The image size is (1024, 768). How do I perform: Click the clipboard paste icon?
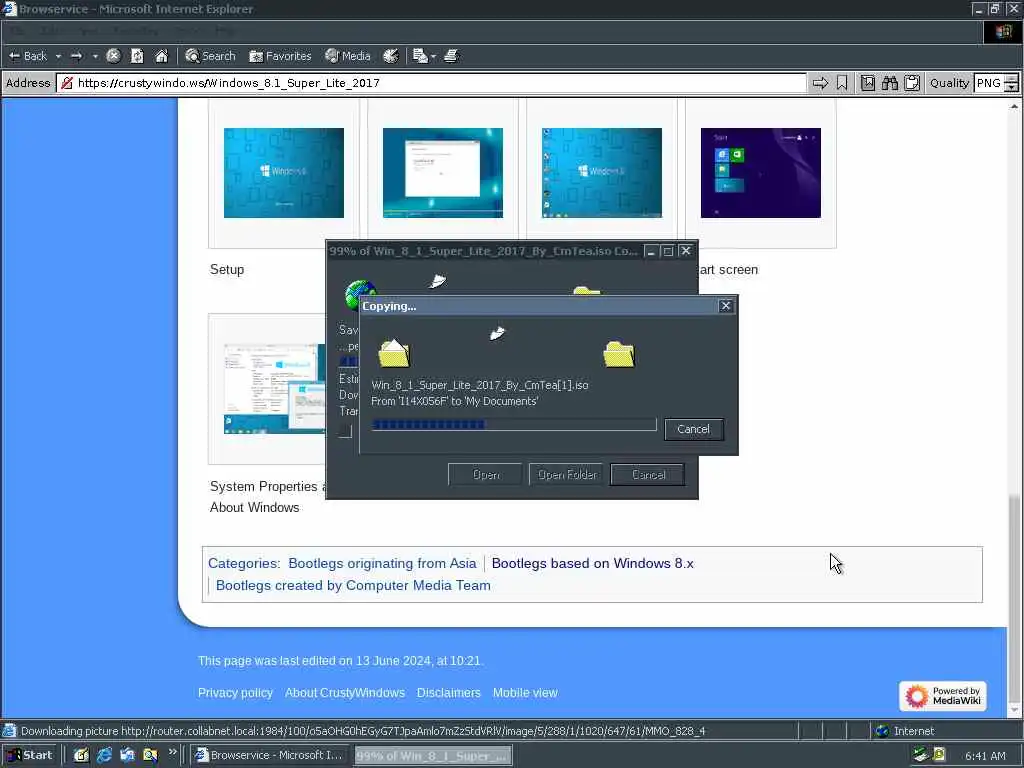click(912, 83)
